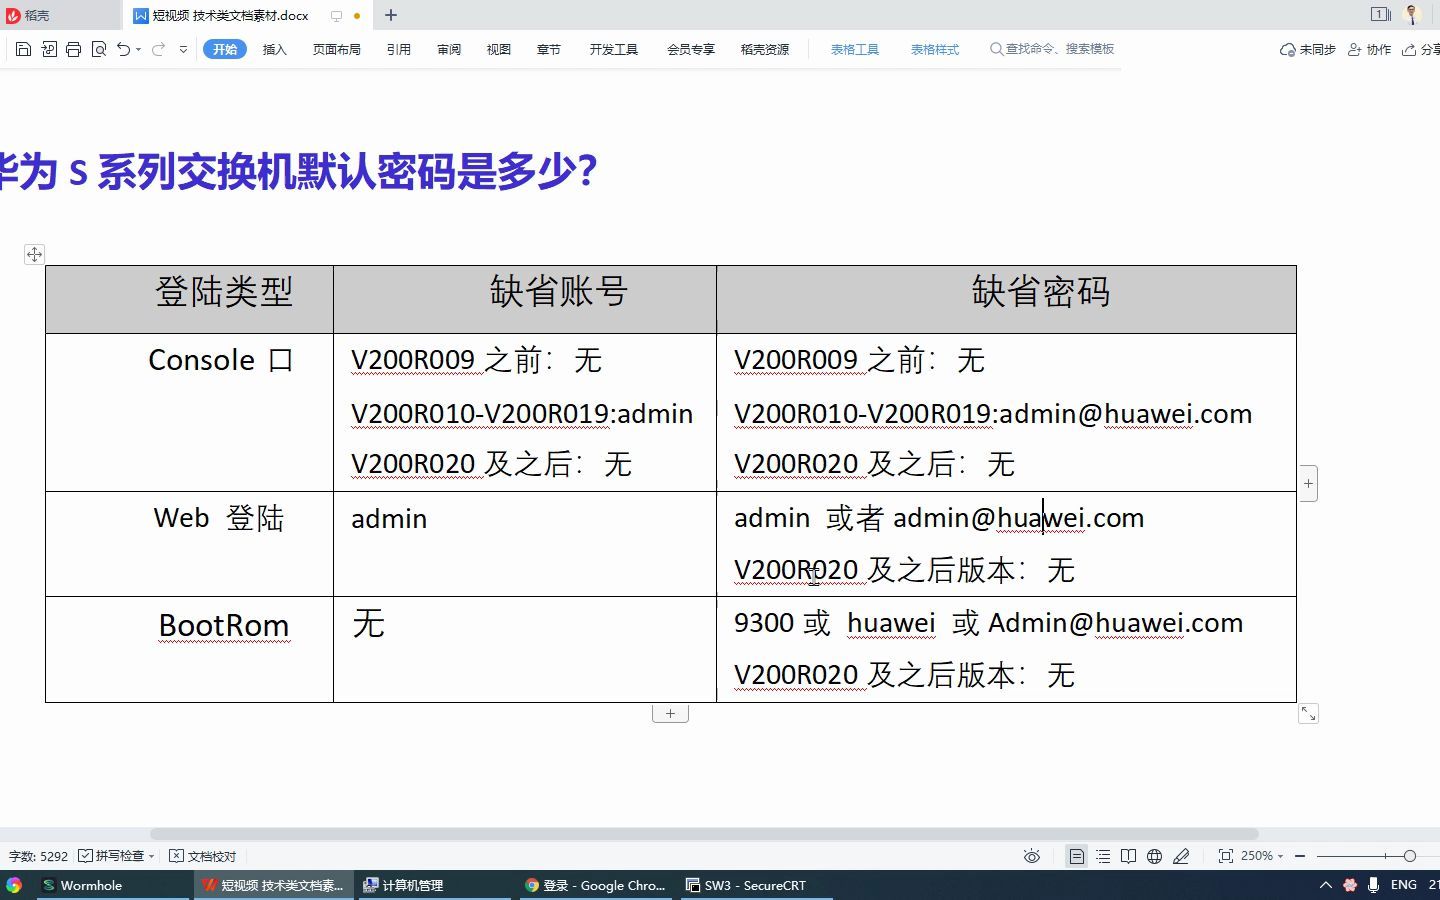Click 'V200R010-V200R019:admin@huawei.com' text
Screen dimensions: 1440x900
[993, 414]
